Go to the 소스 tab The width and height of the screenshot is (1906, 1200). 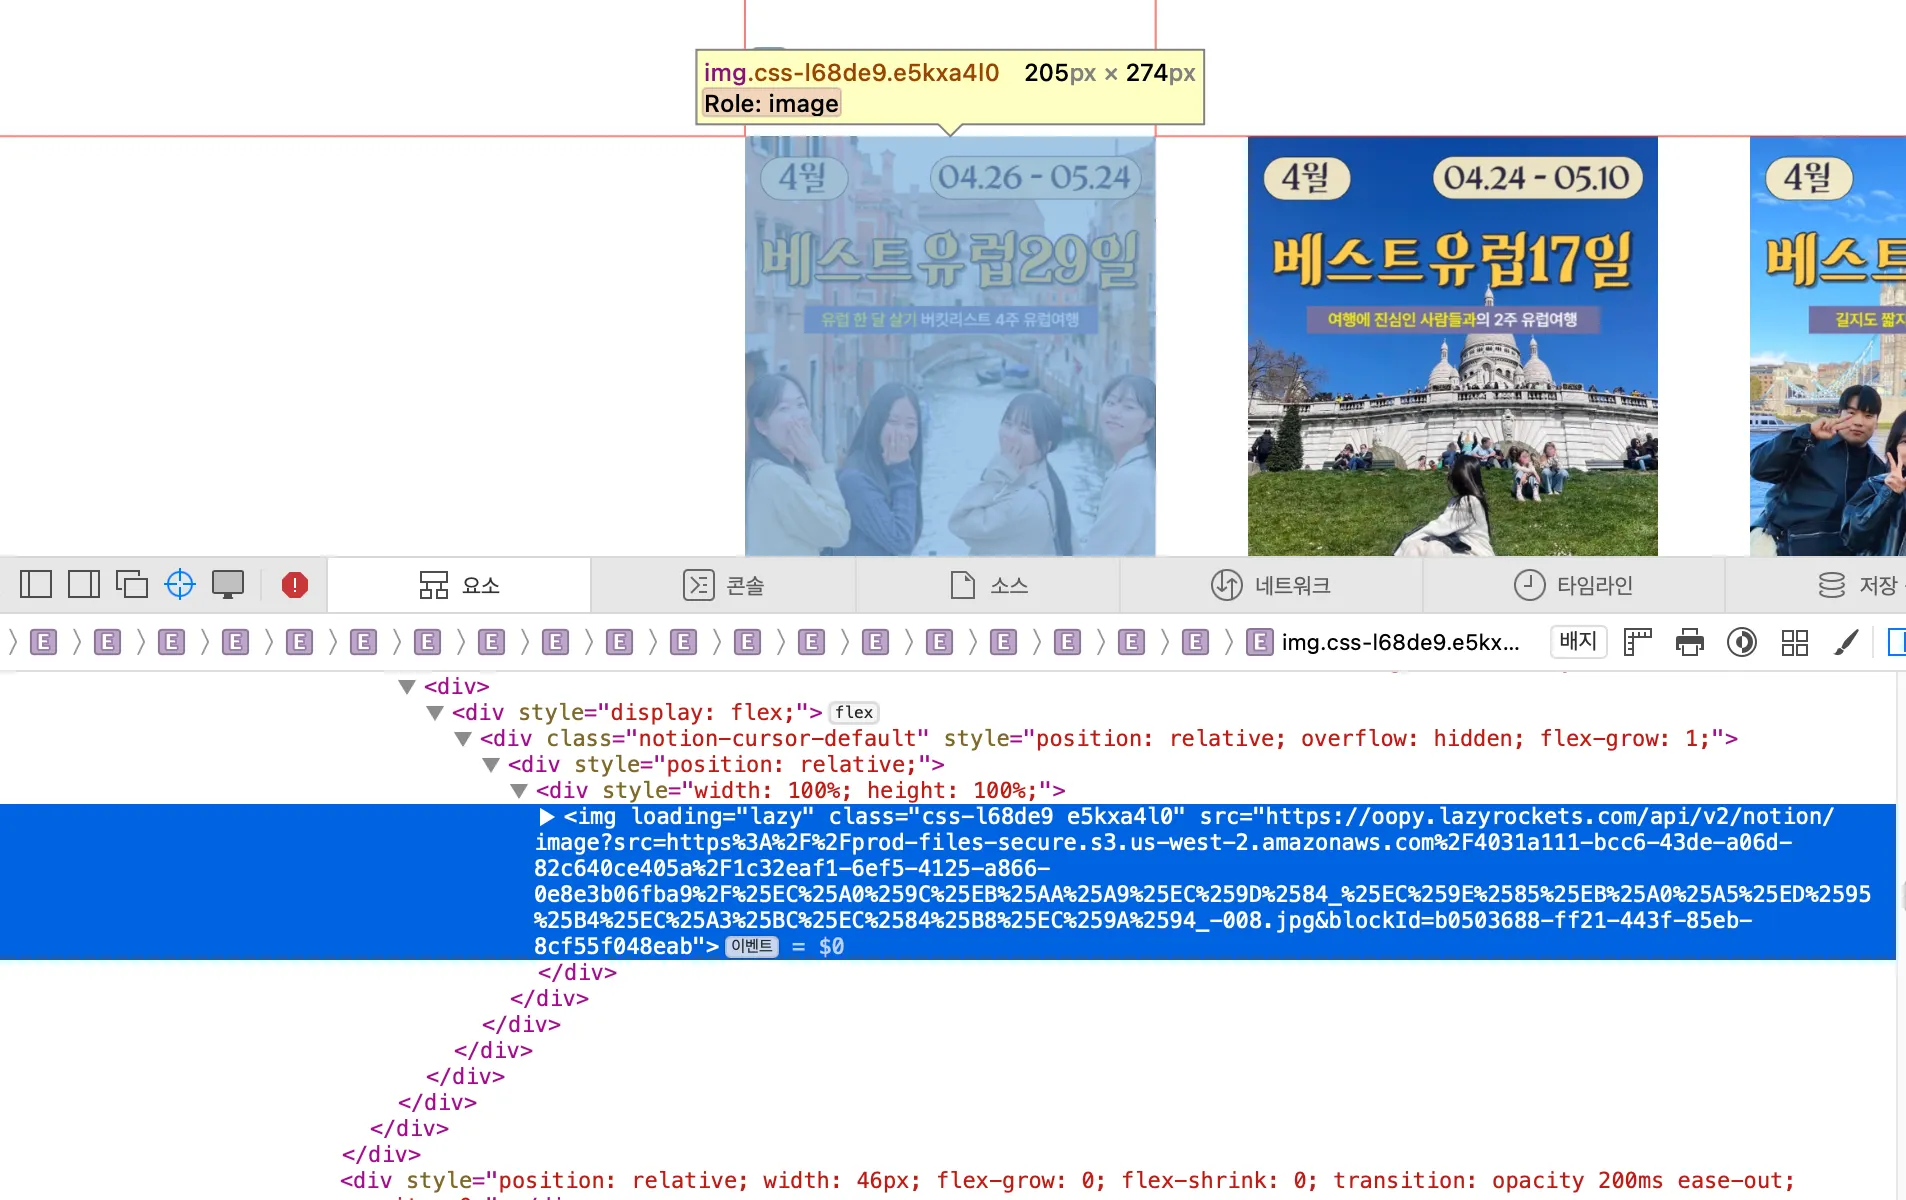point(988,585)
